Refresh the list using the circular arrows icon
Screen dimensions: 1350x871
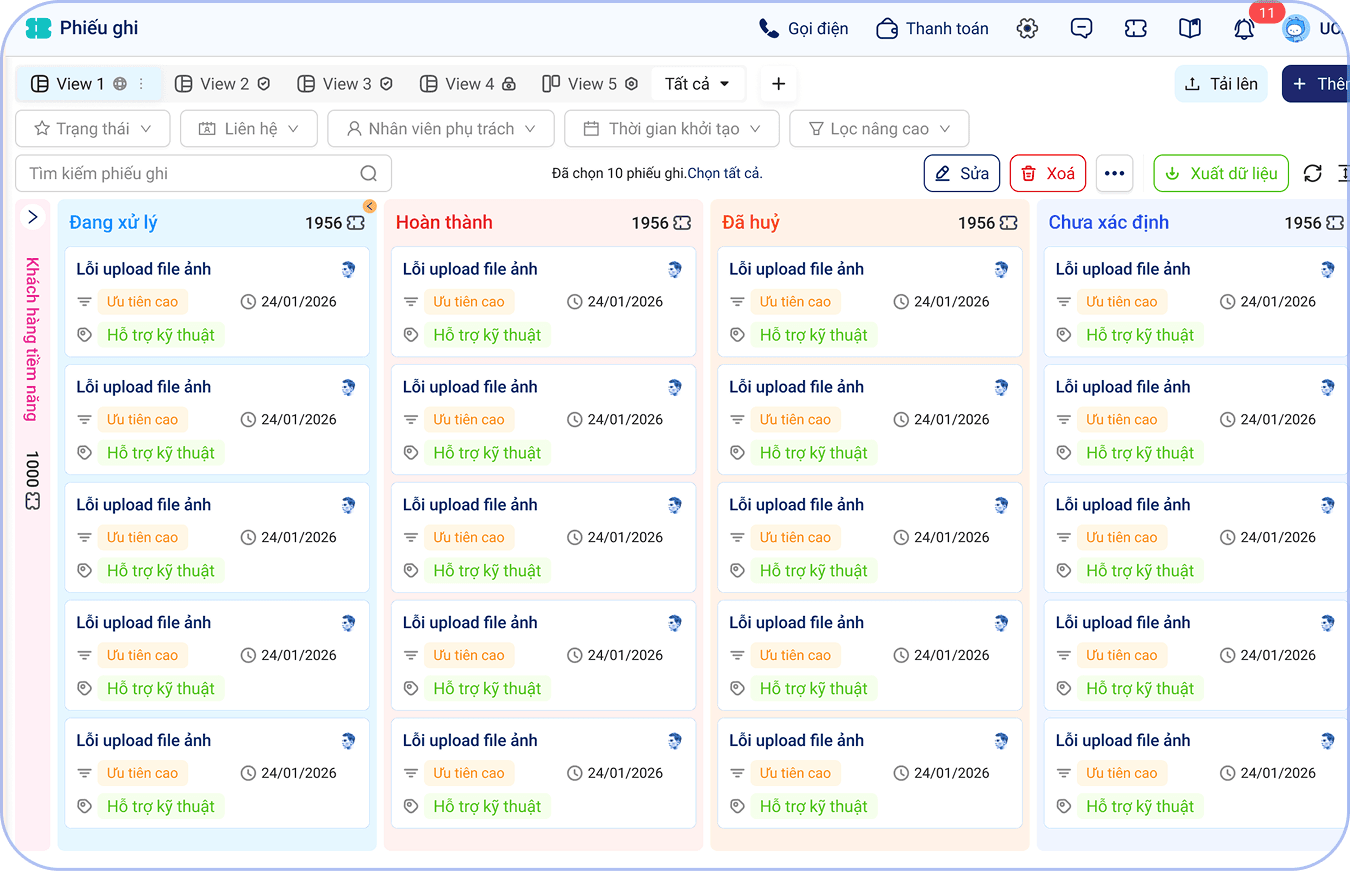pyautogui.click(x=1312, y=172)
